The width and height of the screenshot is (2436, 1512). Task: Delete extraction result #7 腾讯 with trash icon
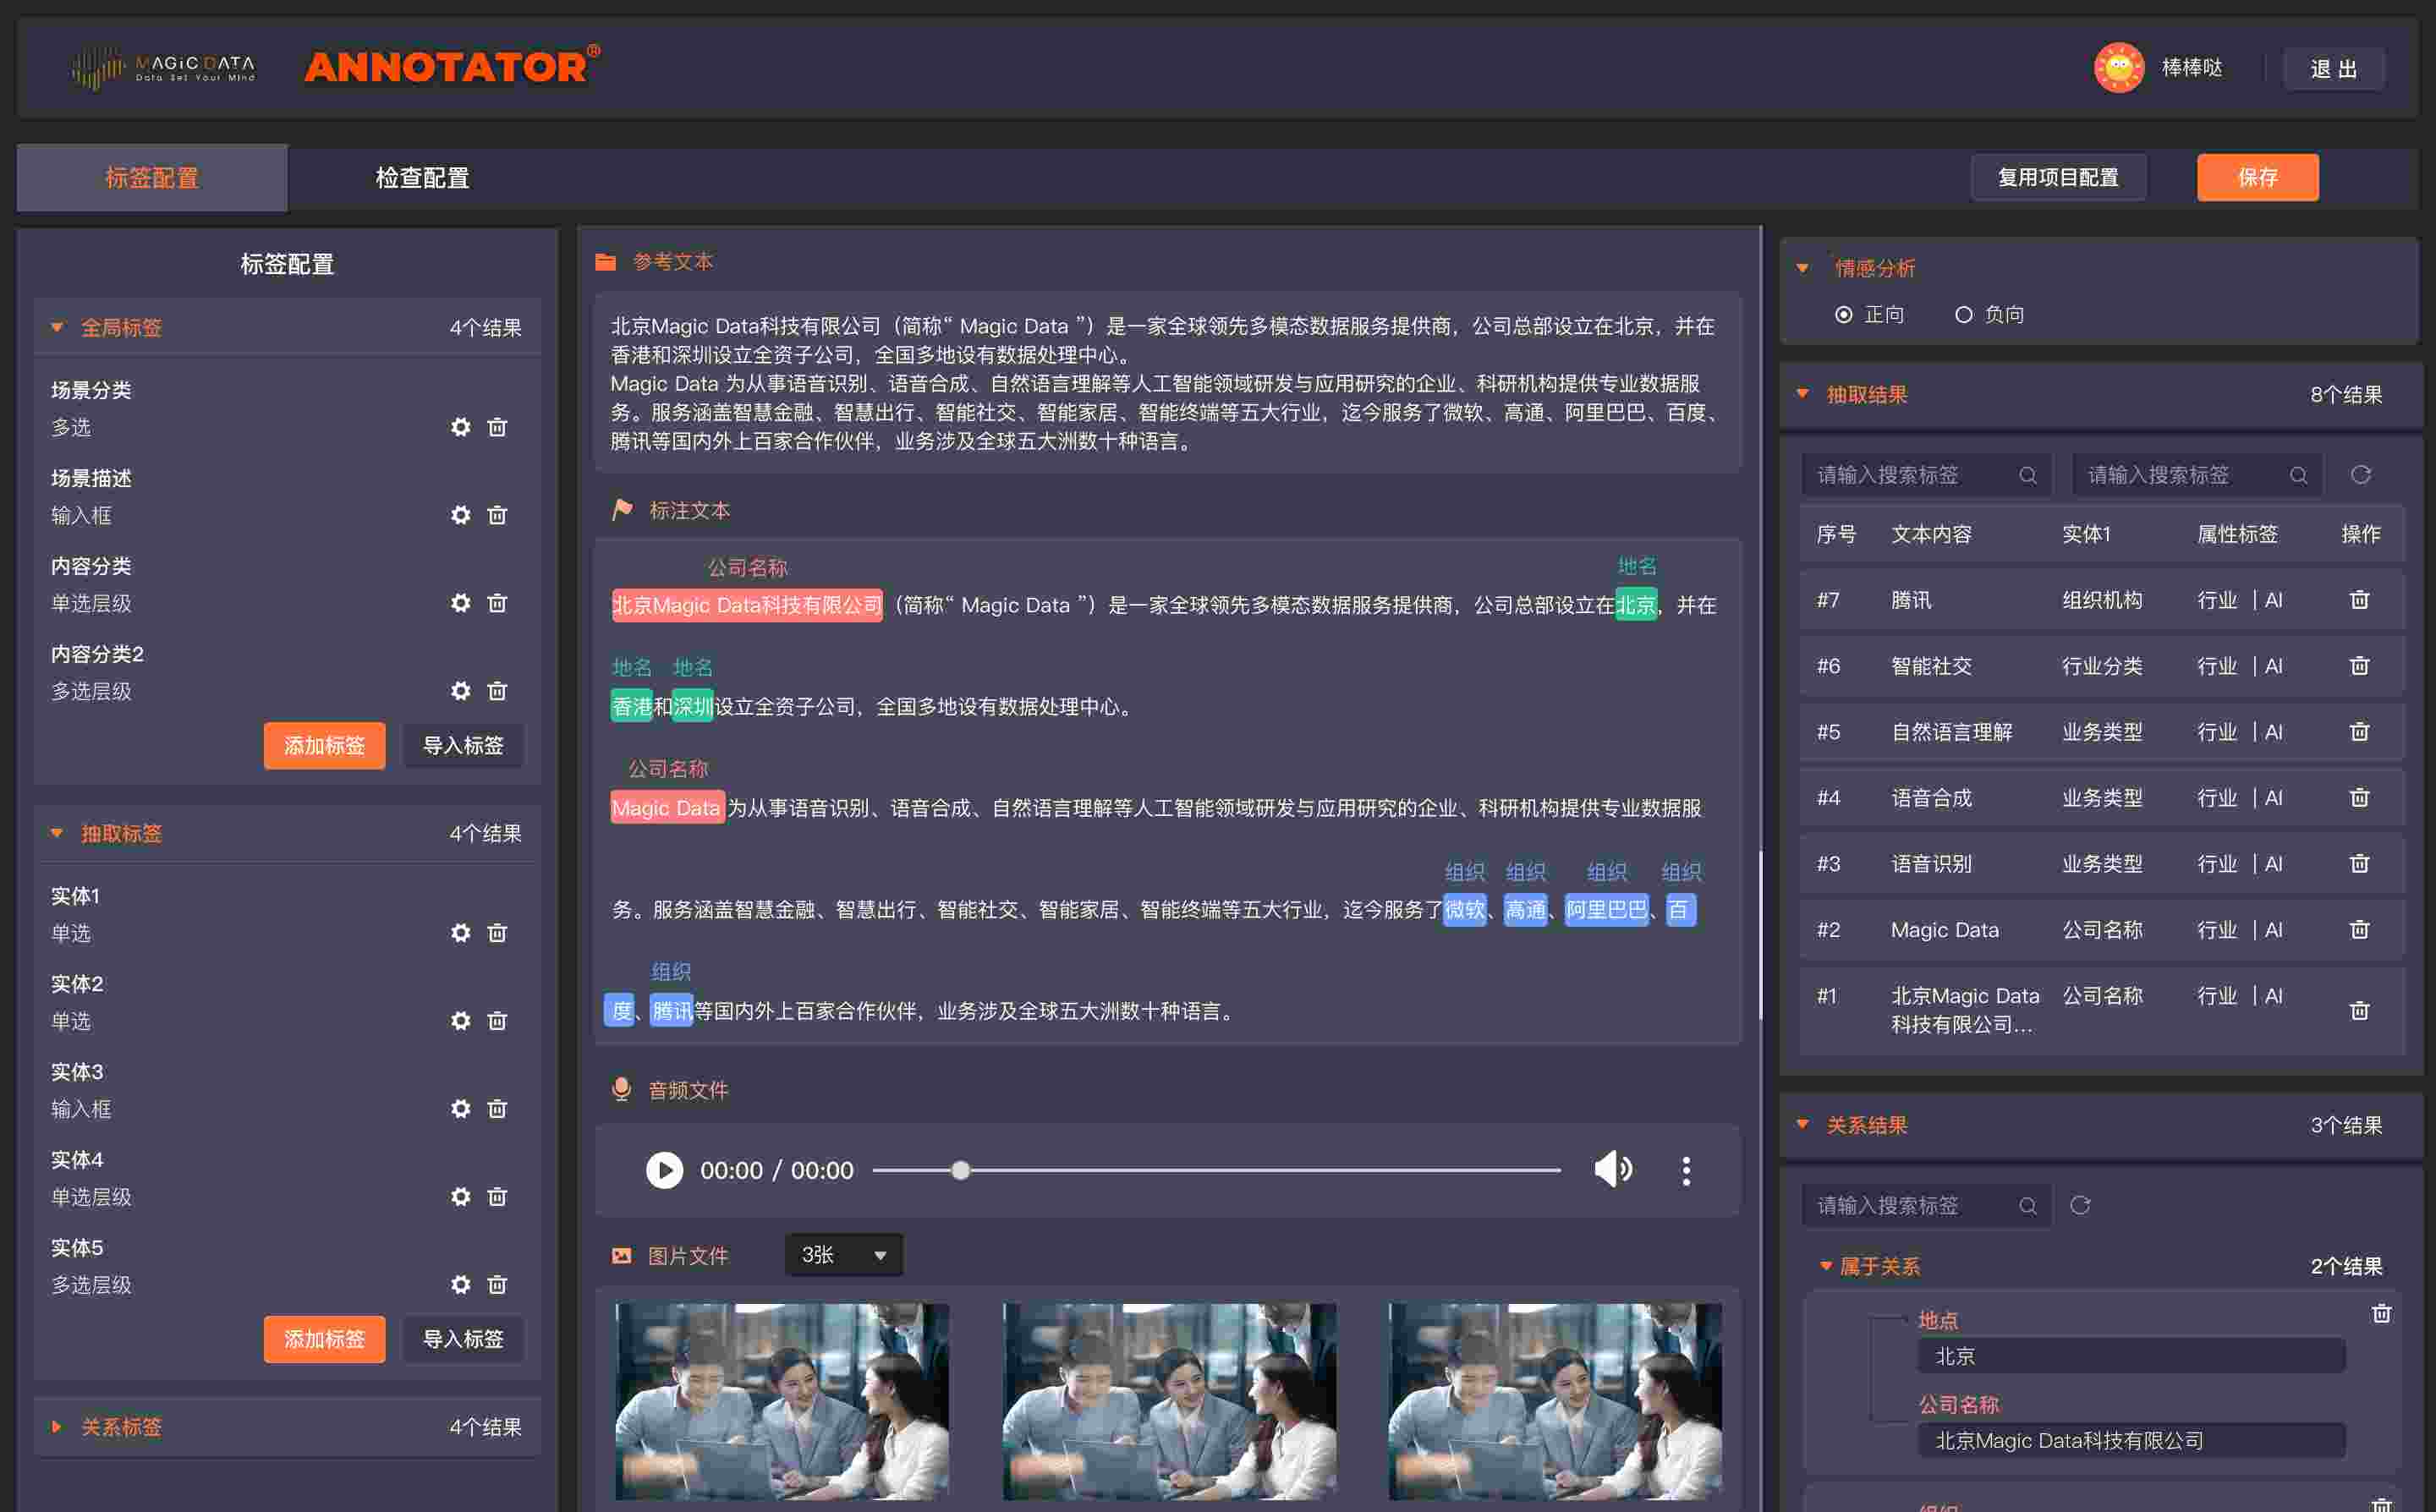click(x=2360, y=600)
